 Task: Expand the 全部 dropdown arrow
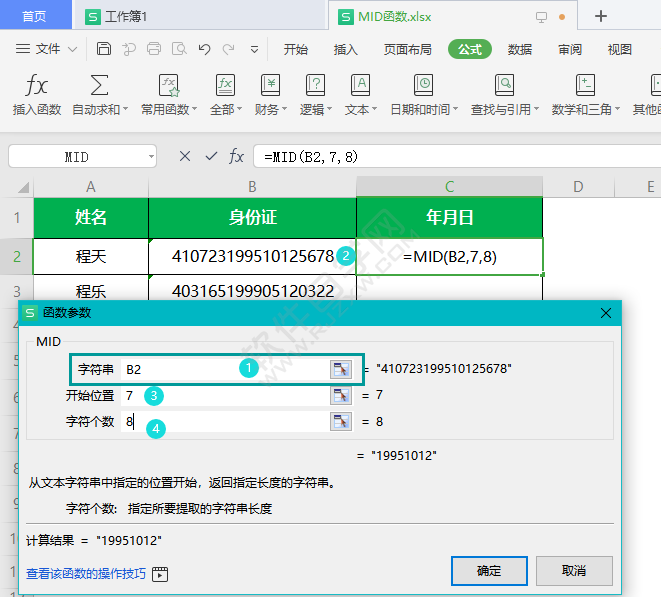tap(239, 109)
